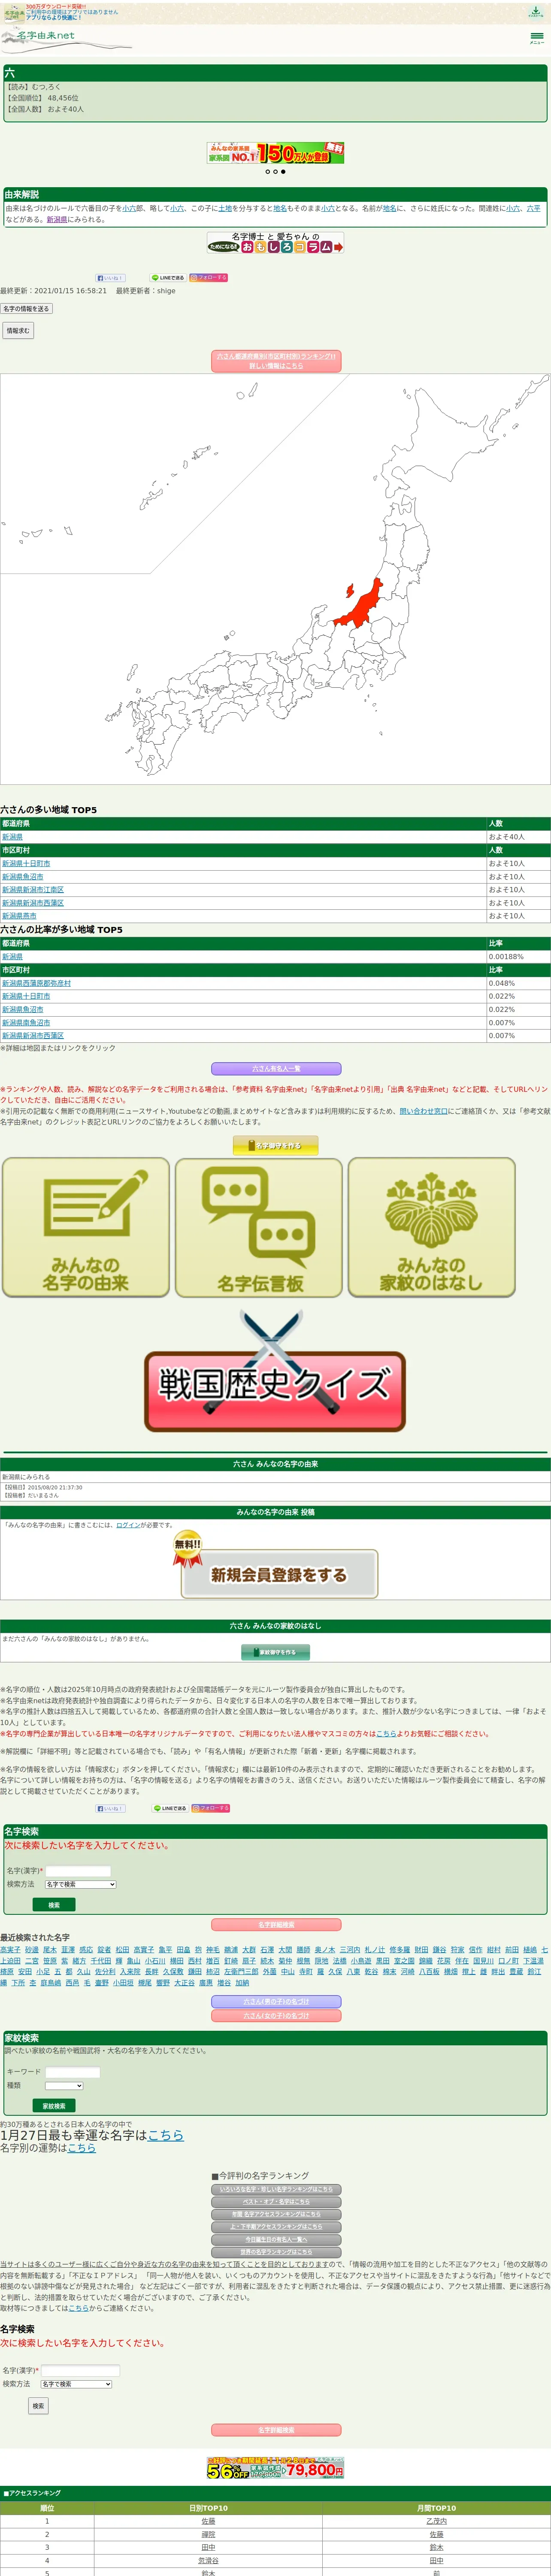The image size is (551, 2576).
Task: Click the upper Instagram フォローする button
Action: (208, 278)
